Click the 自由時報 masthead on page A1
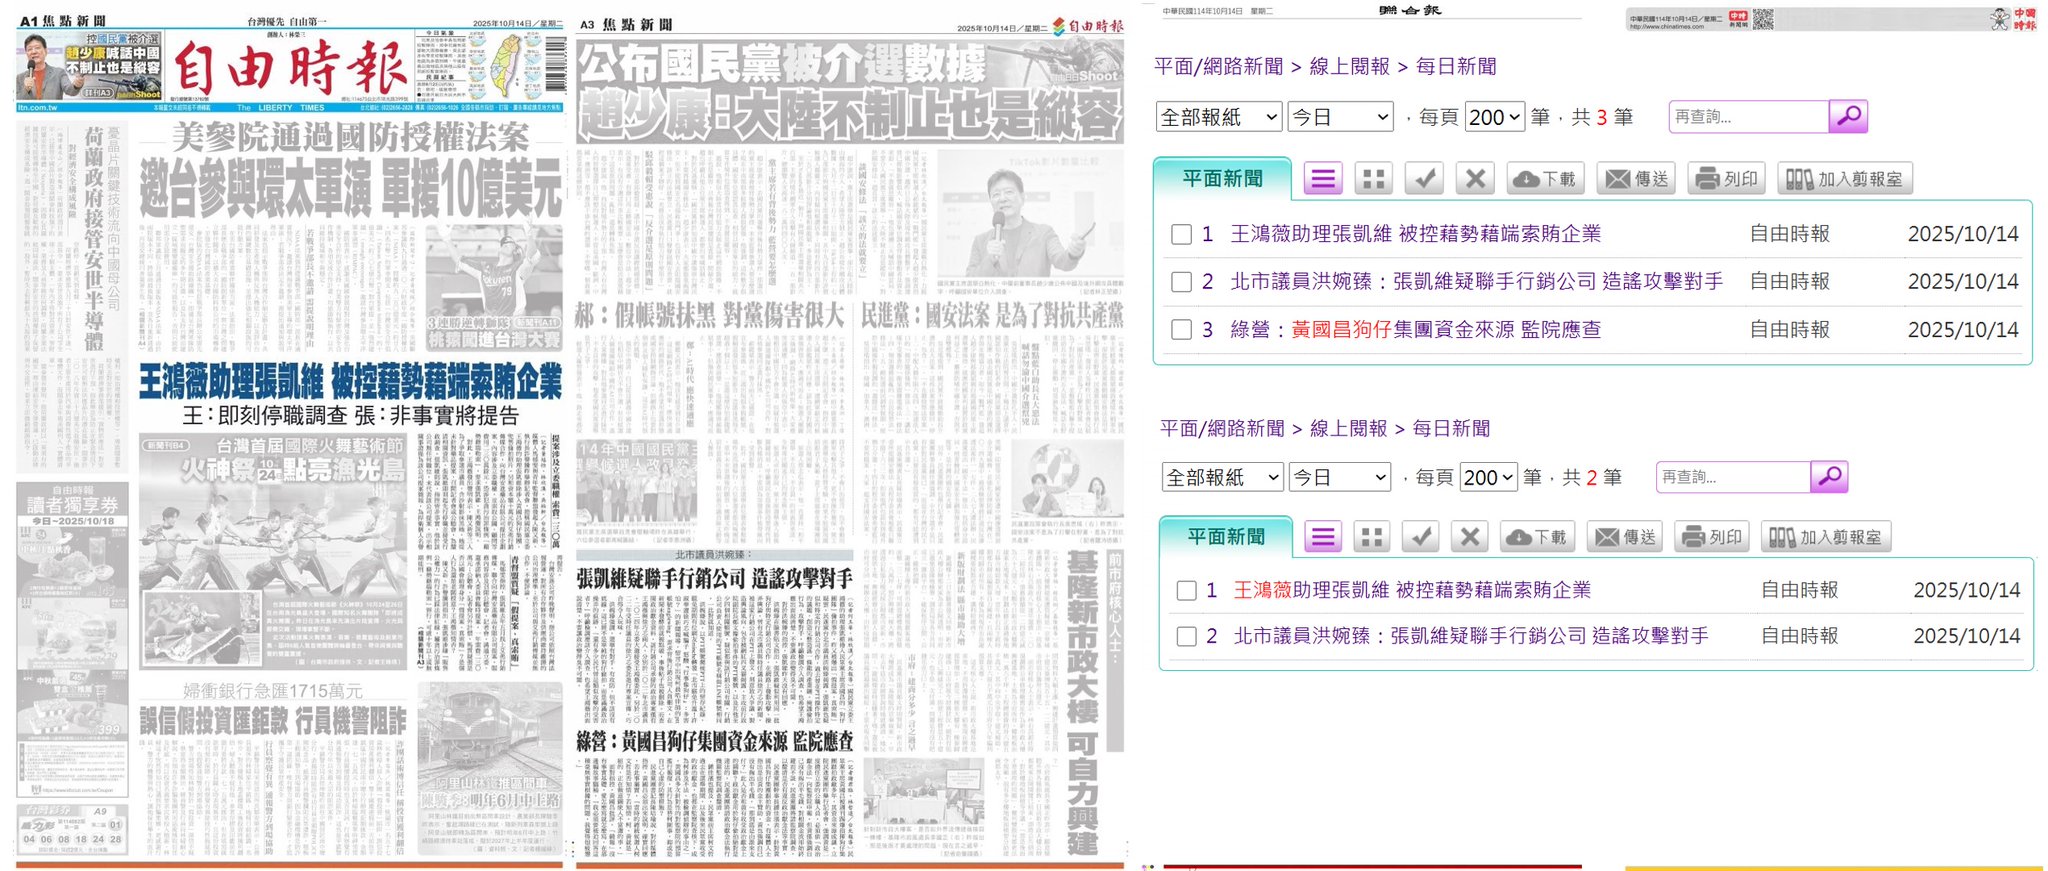This screenshot has width=2048, height=871. point(291,68)
